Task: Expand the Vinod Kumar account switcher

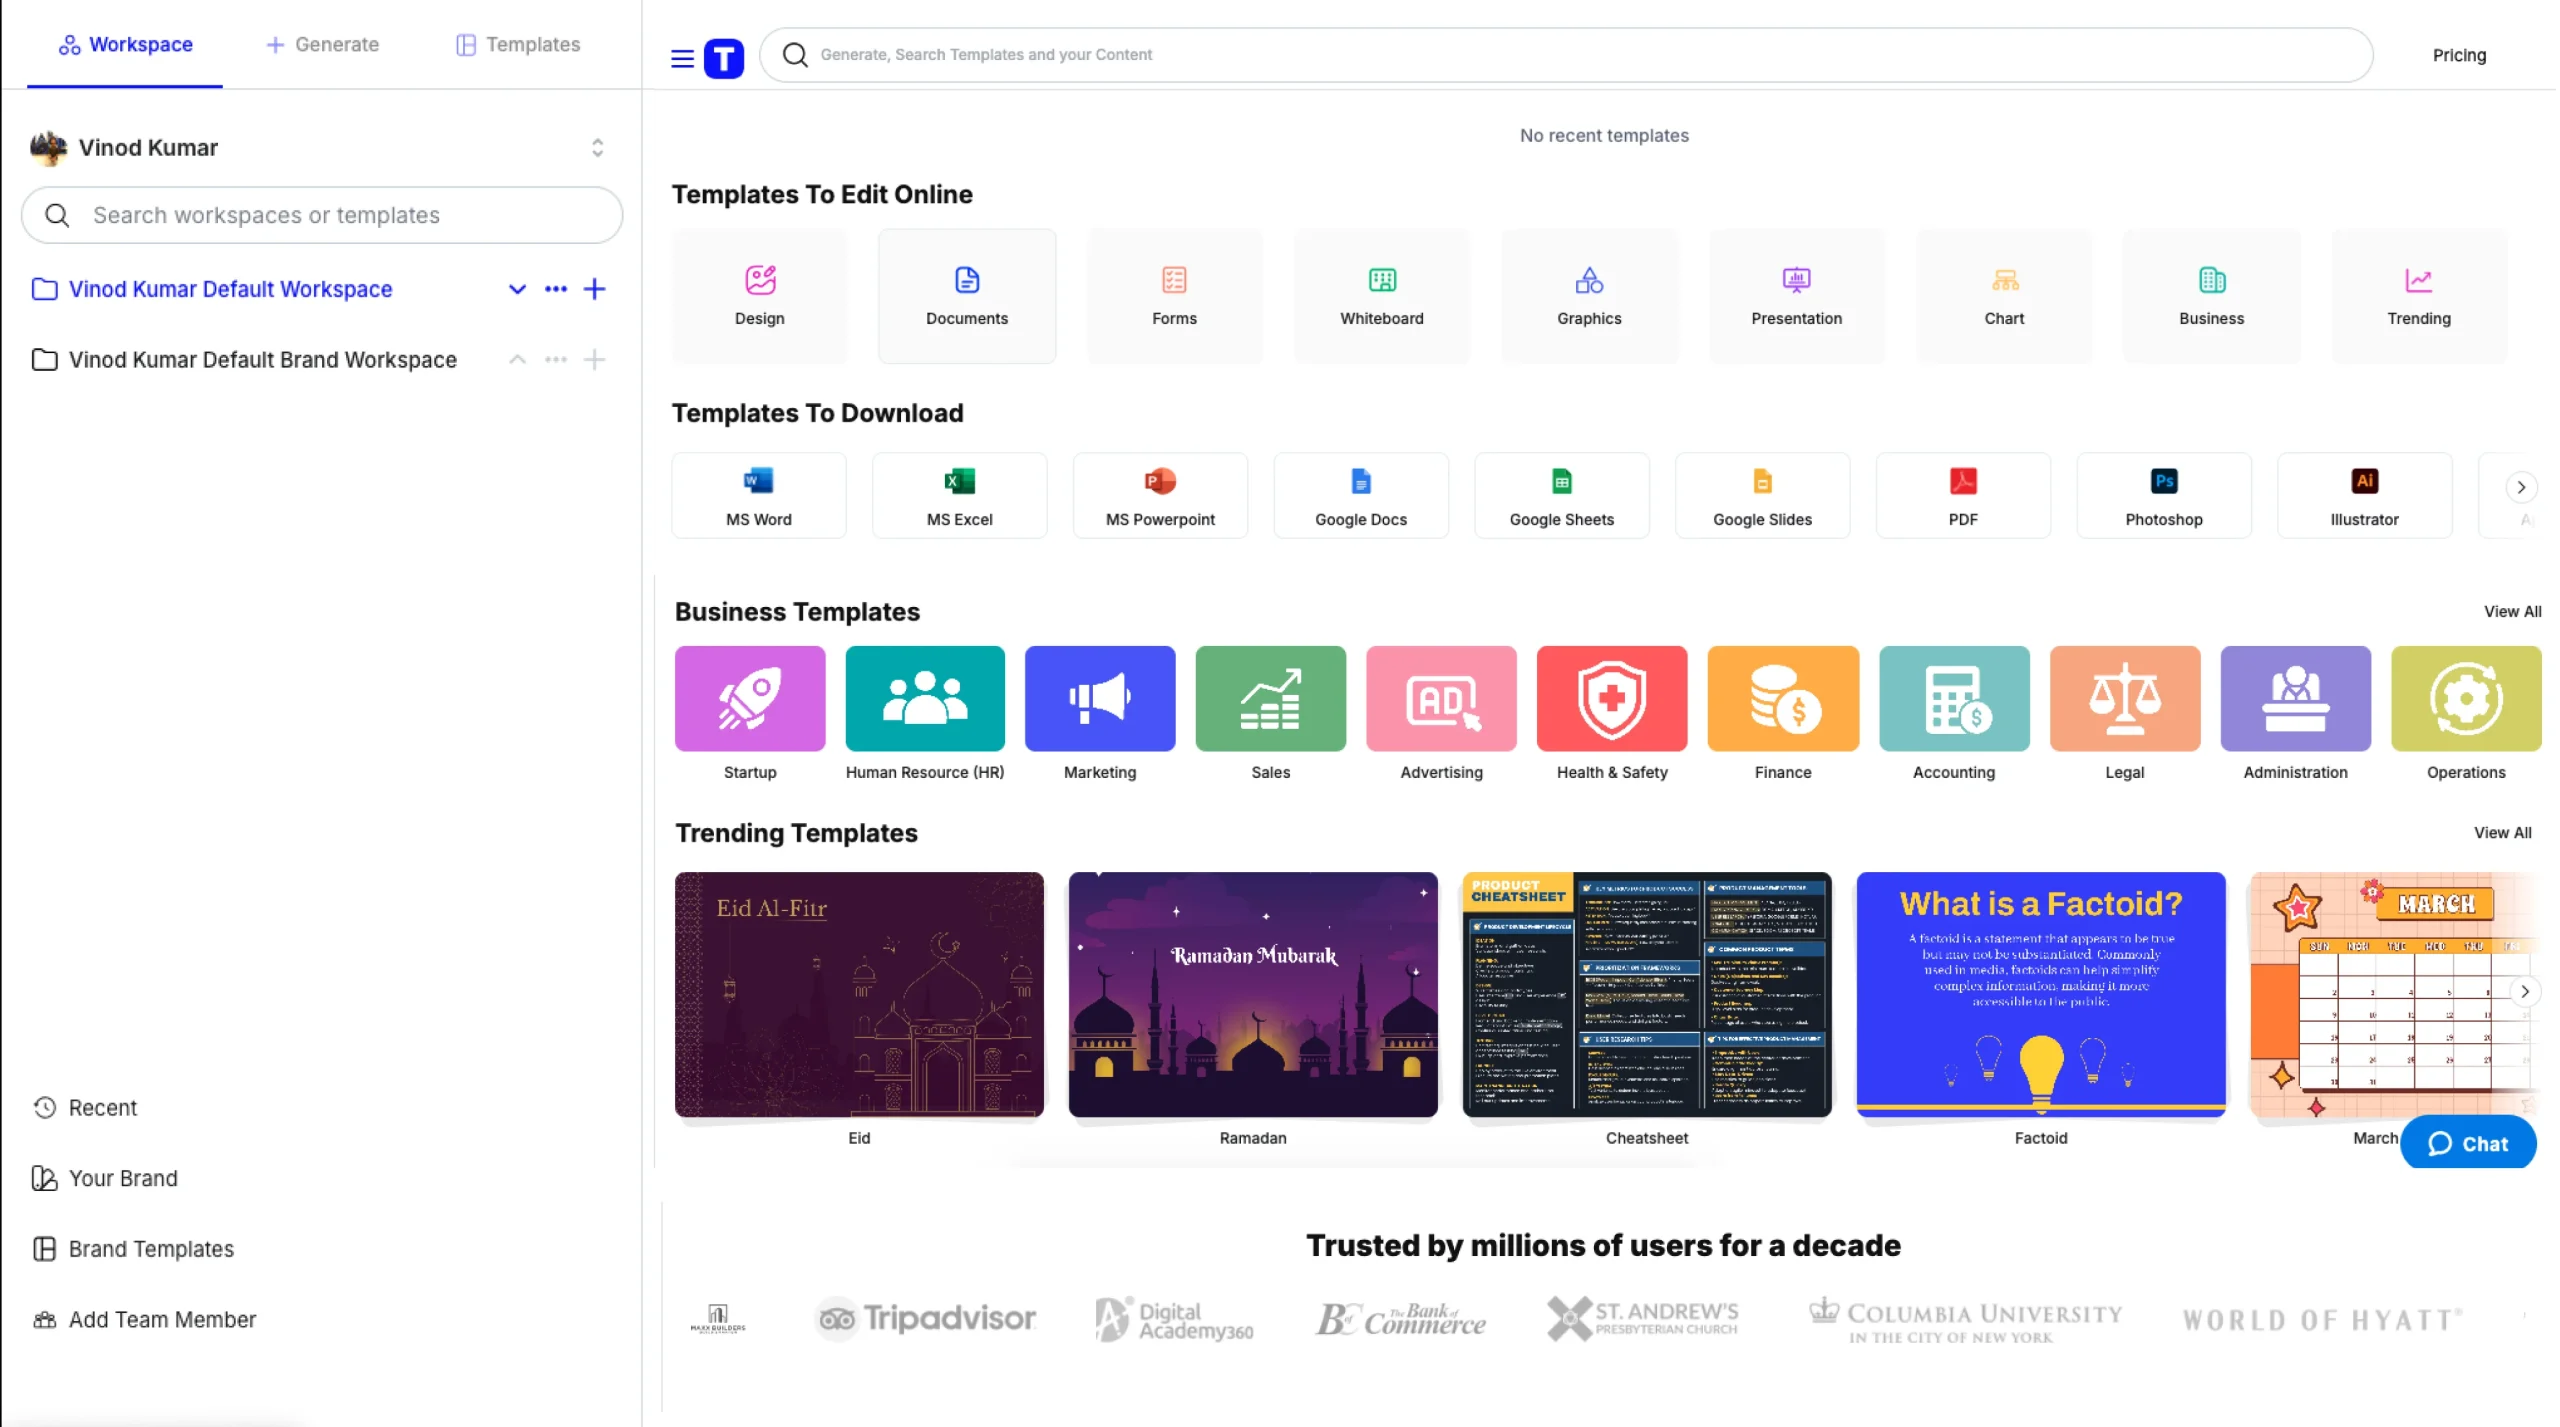Action: pos(597,148)
